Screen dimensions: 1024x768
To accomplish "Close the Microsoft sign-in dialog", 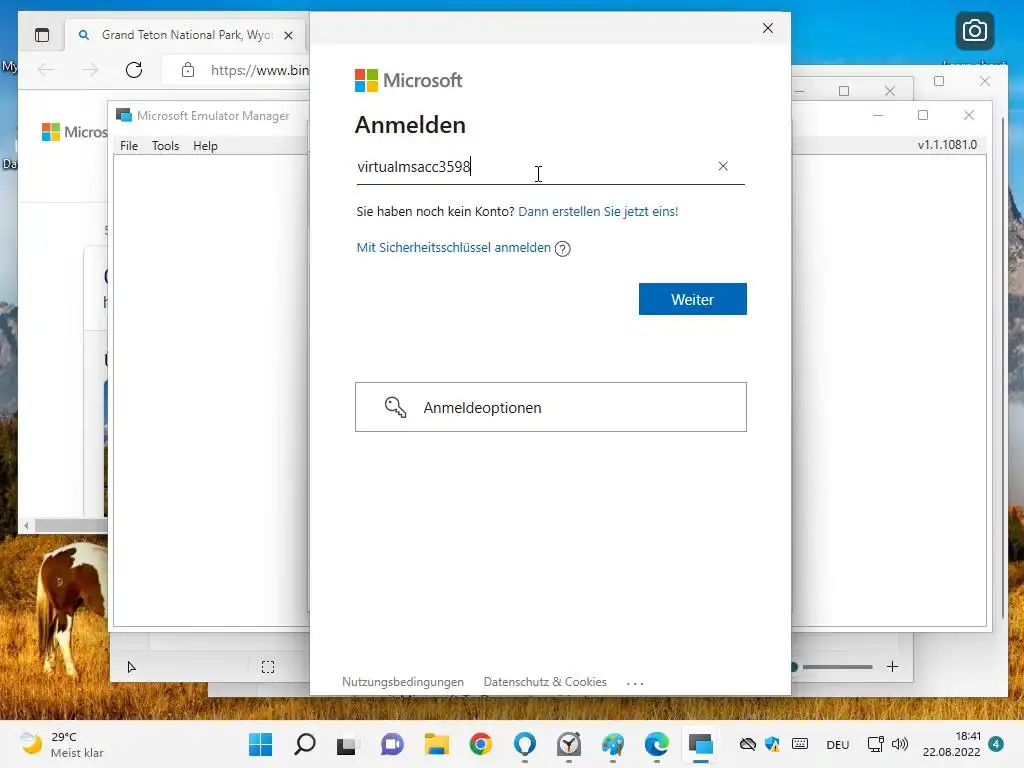I will 768,28.
